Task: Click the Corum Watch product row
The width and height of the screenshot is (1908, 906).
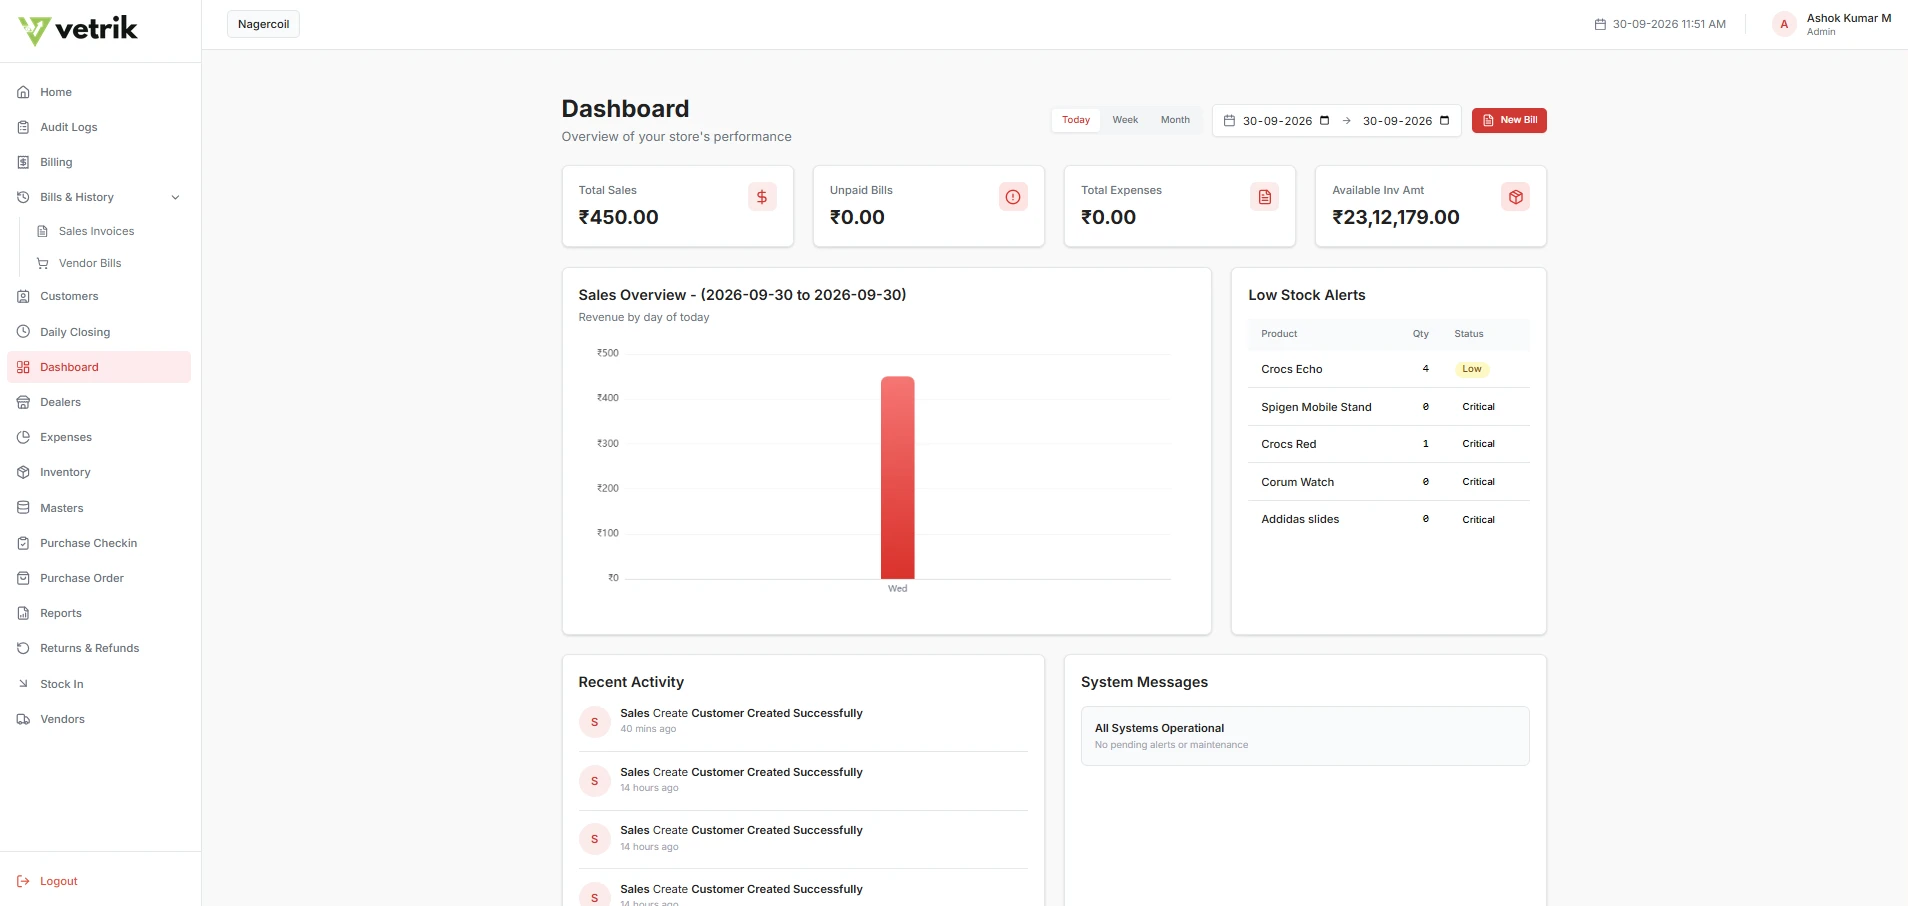Action: [1389, 482]
